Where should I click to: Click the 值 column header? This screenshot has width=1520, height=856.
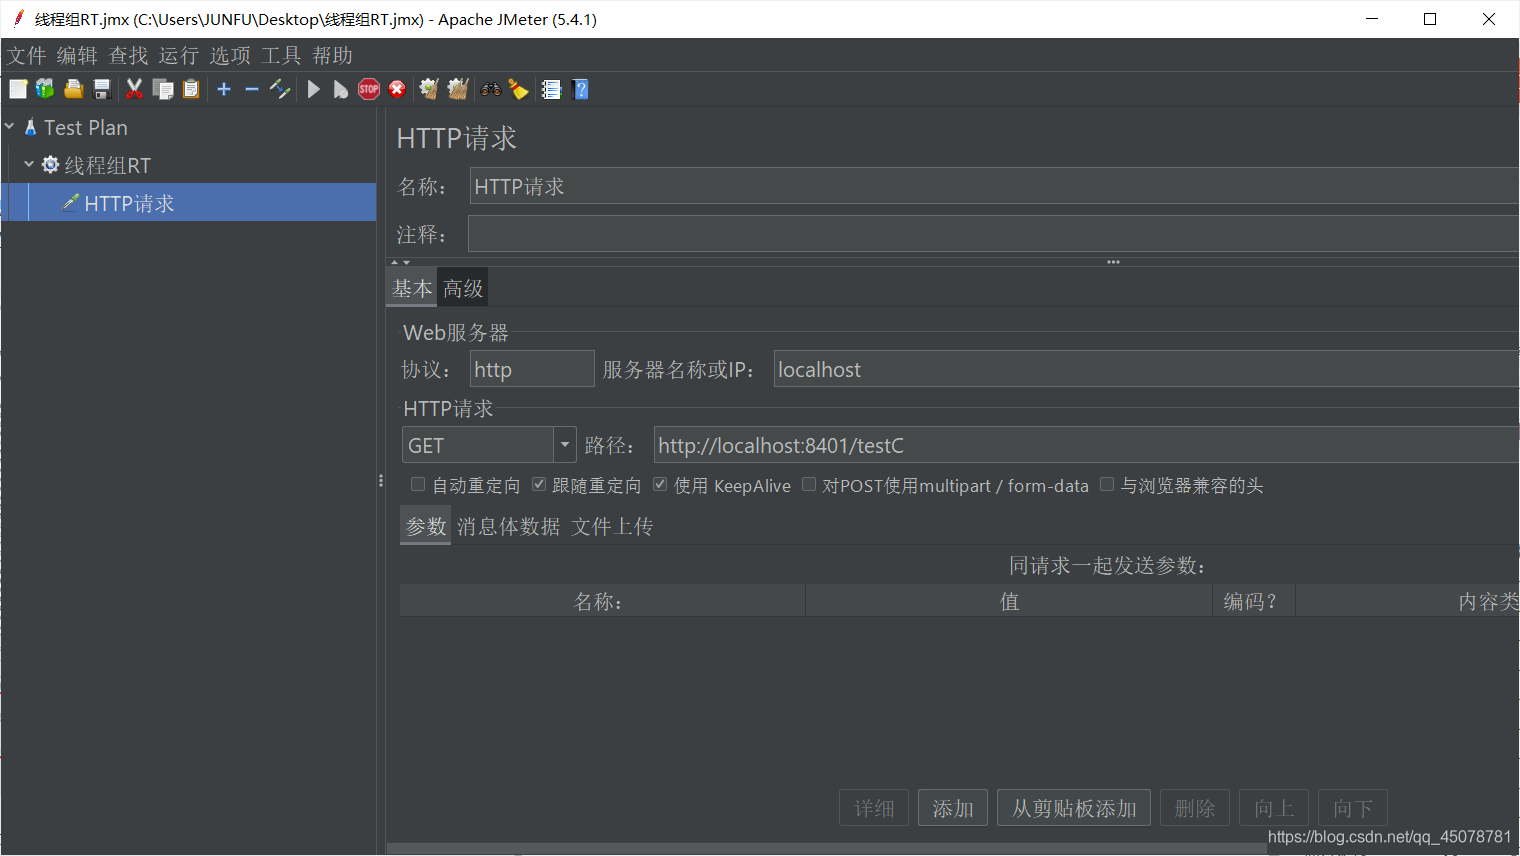(x=1009, y=601)
